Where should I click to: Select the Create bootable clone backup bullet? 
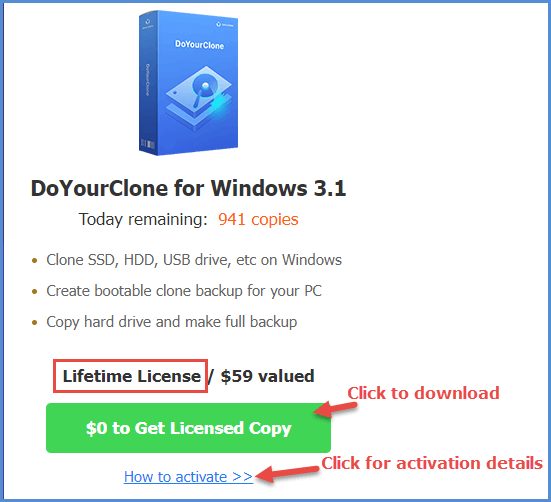pyautogui.click(x=184, y=291)
